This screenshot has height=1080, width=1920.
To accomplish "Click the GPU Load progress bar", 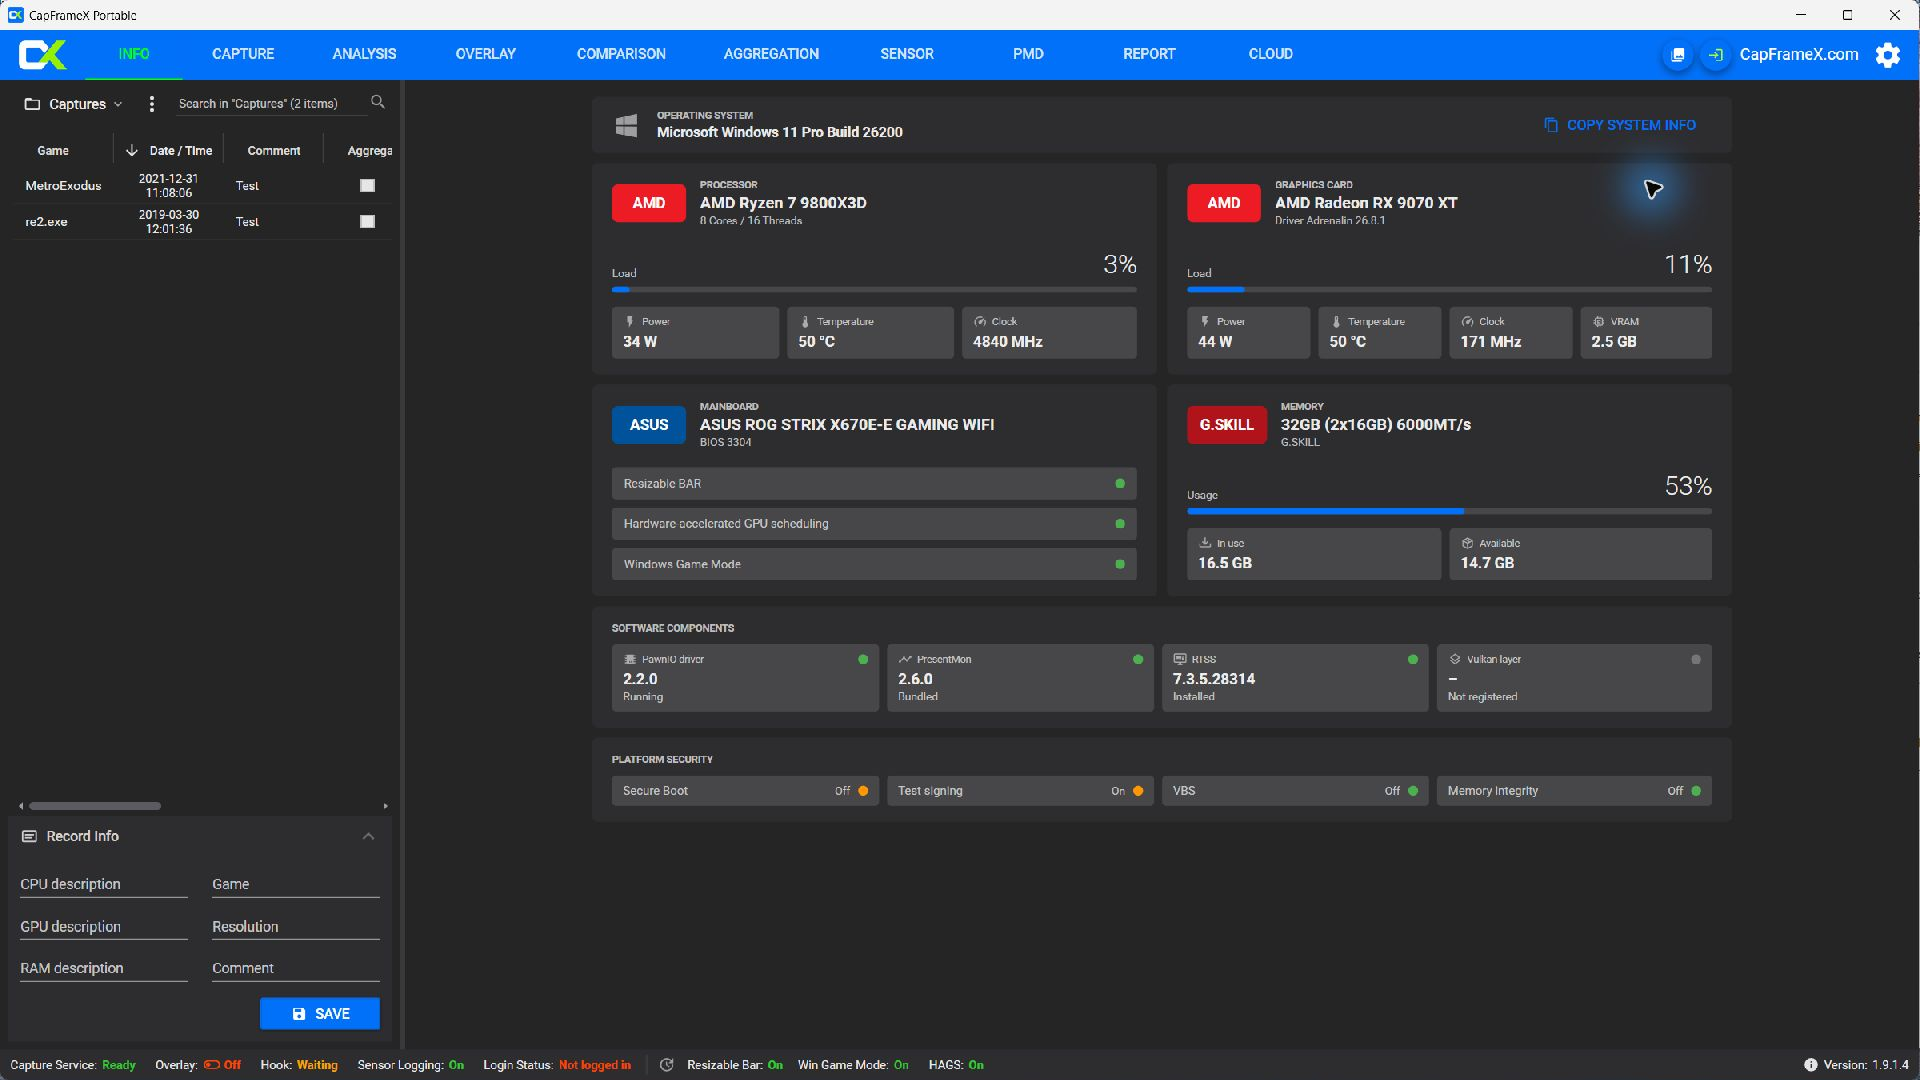I will [1449, 290].
